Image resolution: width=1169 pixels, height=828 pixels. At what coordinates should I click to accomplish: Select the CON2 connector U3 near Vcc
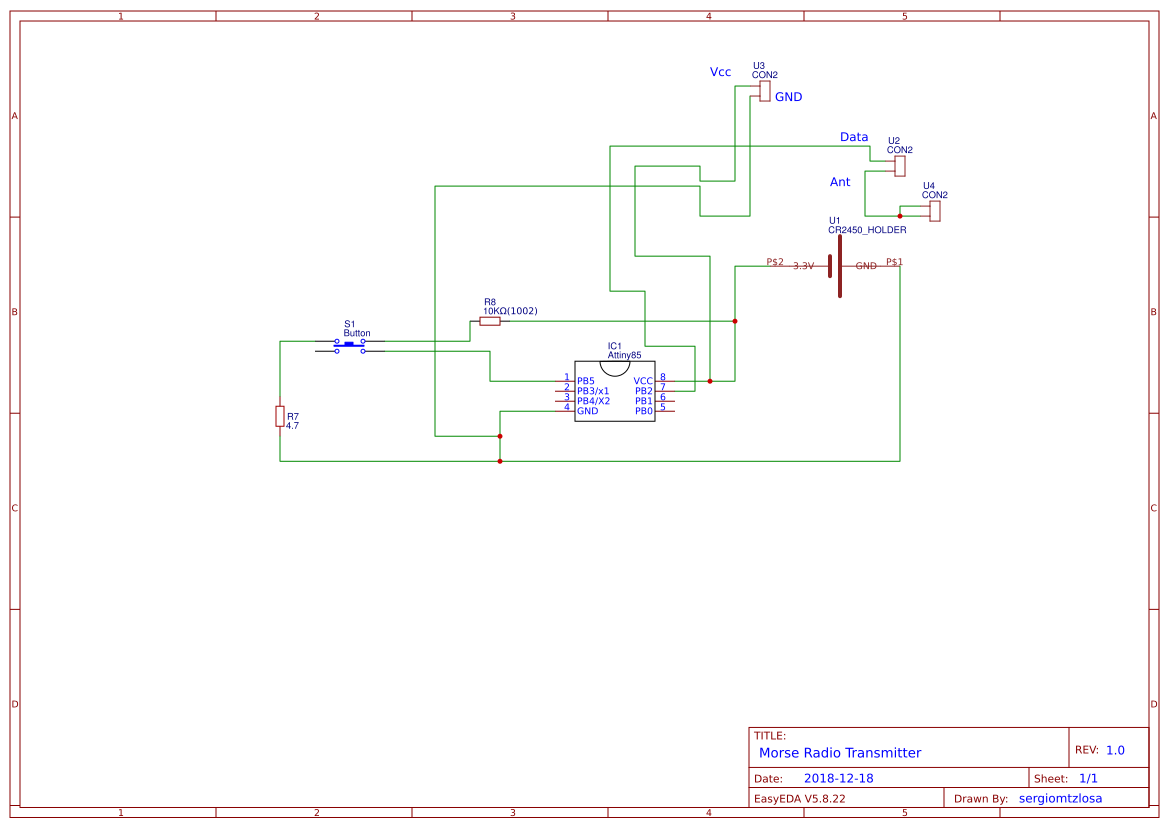click(763, 92)
